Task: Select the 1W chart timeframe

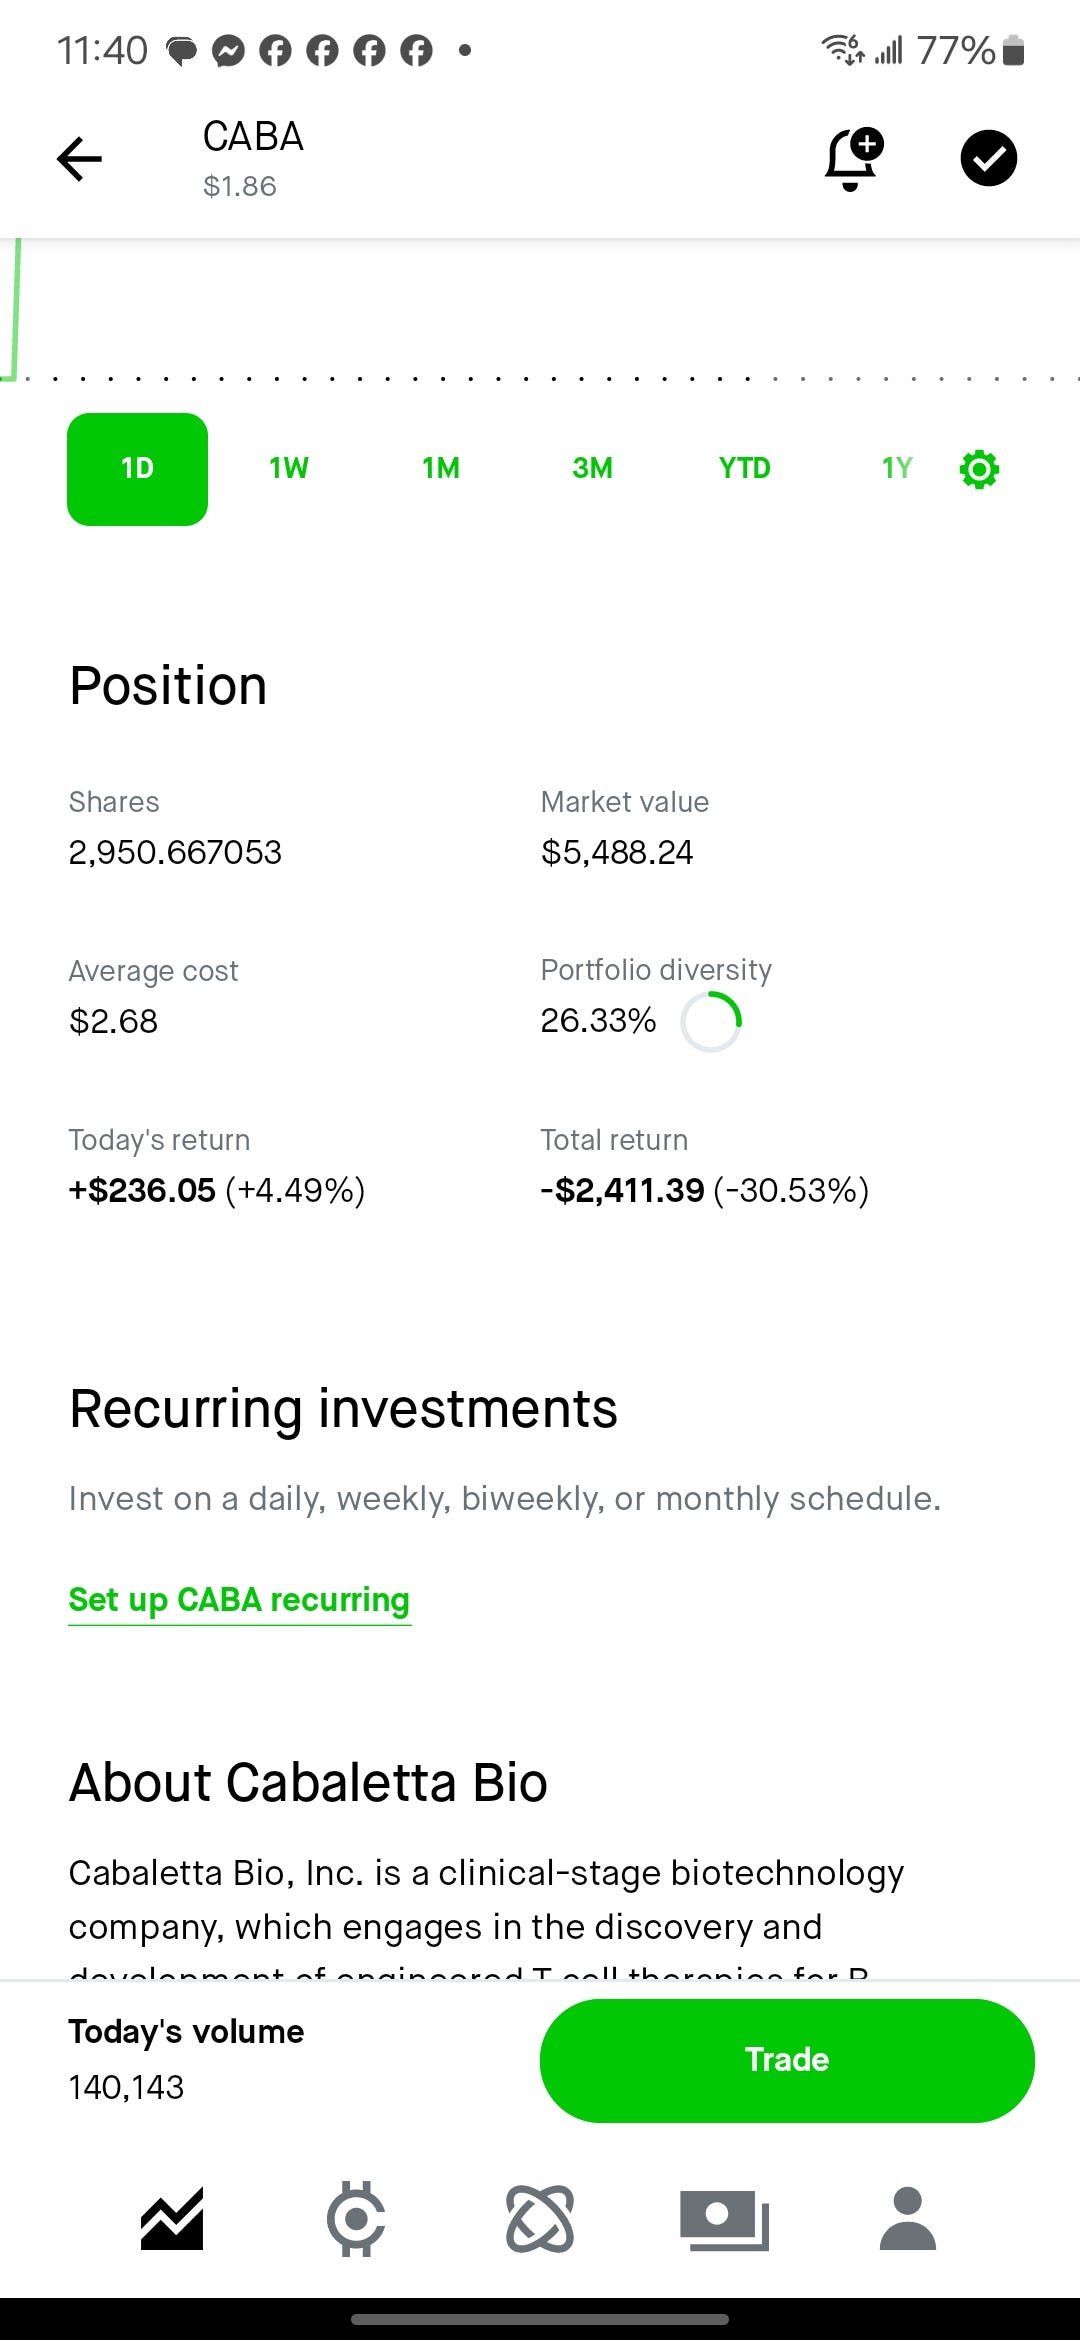Action: click(287, 468)
